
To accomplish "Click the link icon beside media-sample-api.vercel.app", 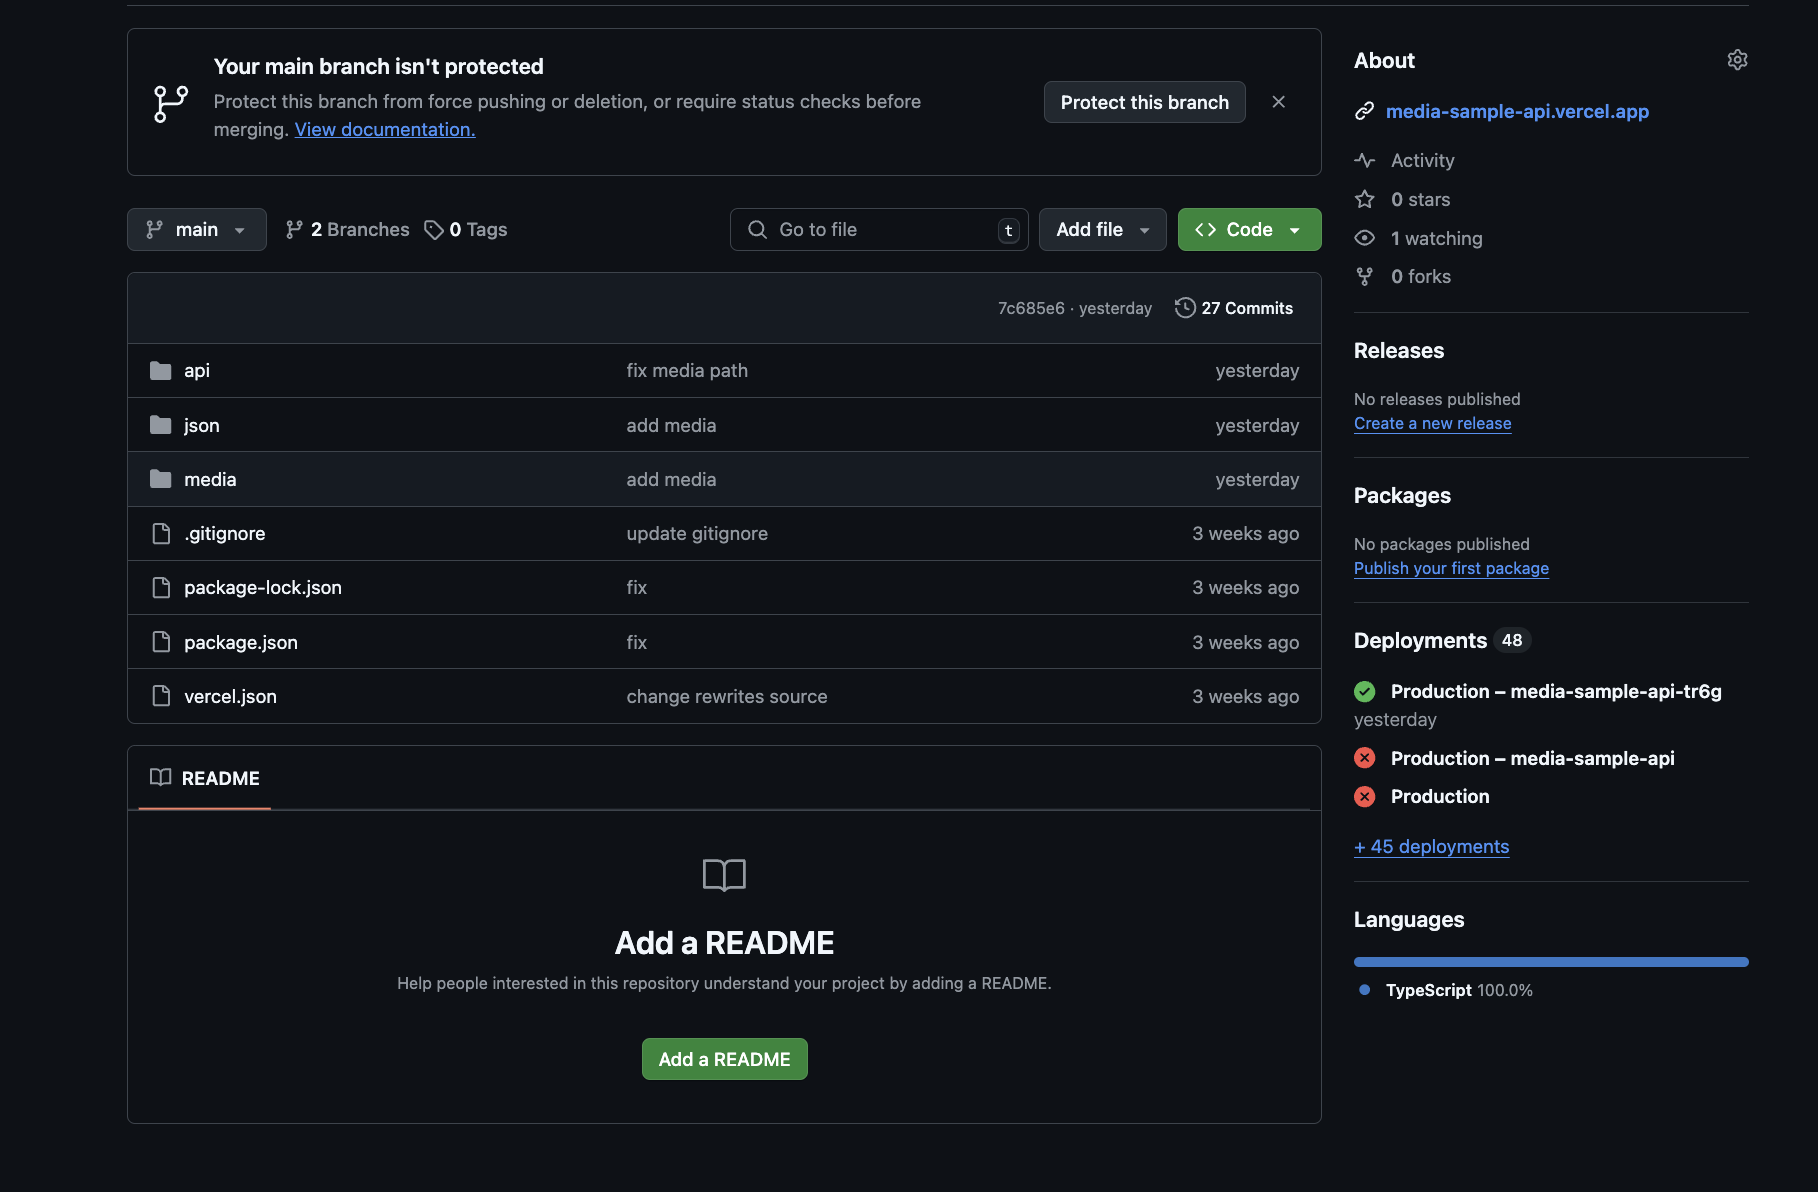I will (x=1364, y=111).
